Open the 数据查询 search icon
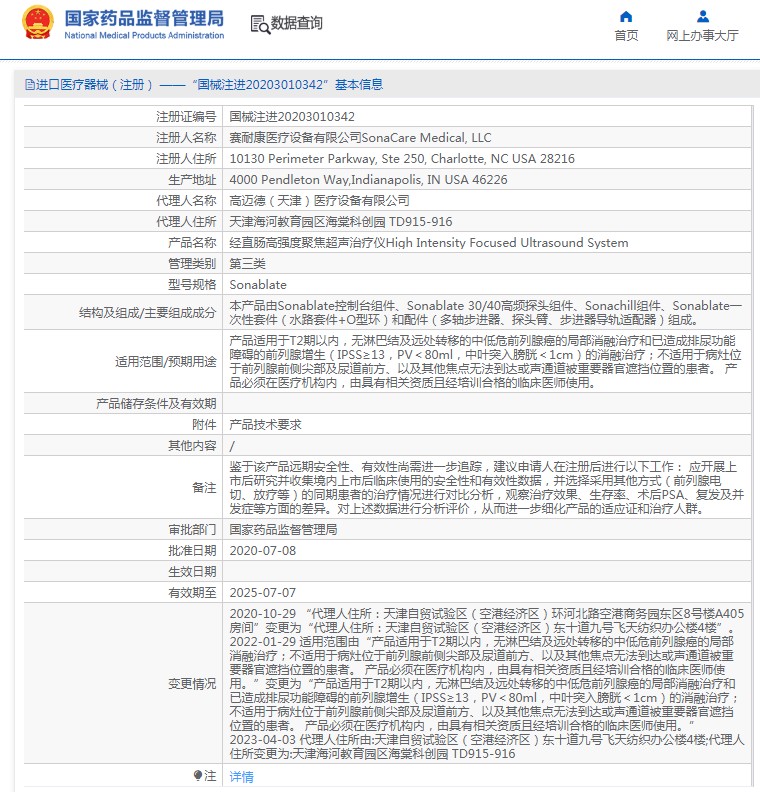Image resolution: width=760 pixels, height=792 pixels. (260, 24)
